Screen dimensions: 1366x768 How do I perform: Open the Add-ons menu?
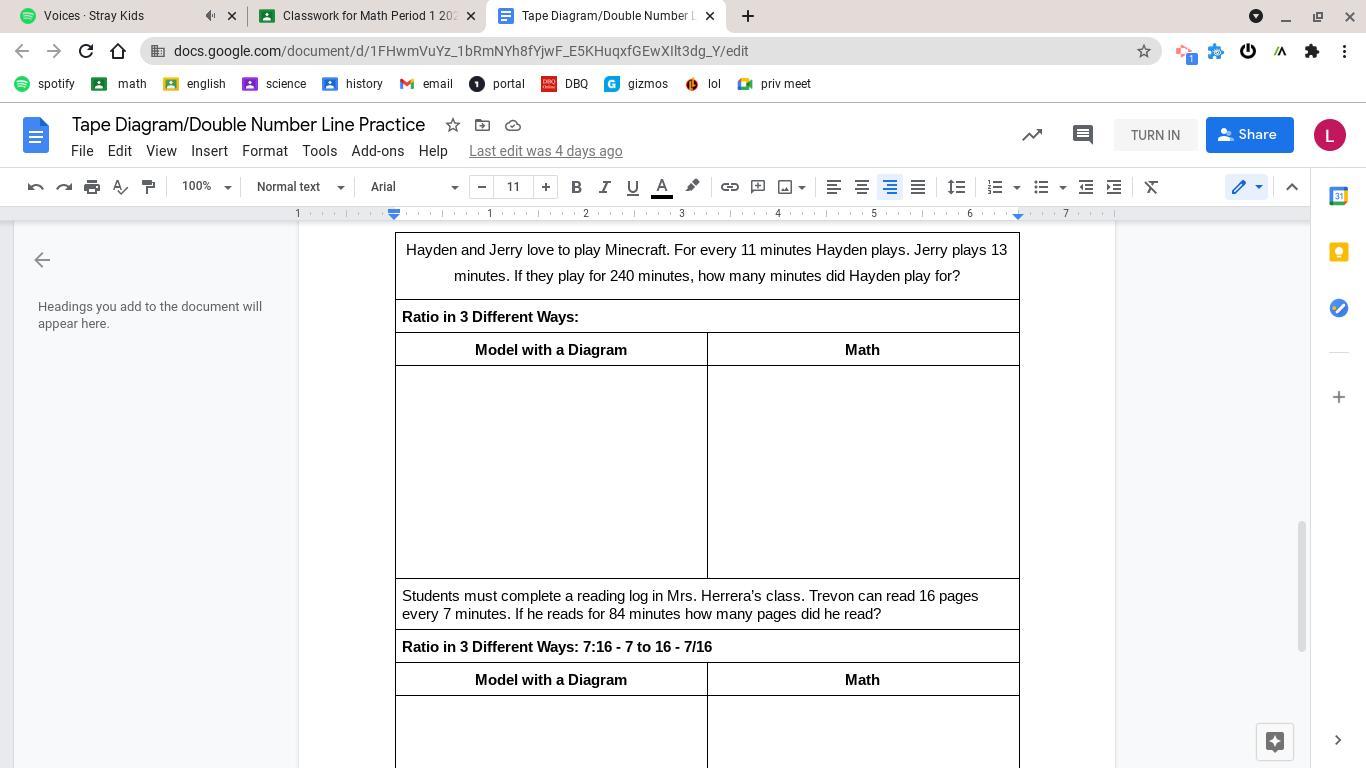pyautogui.click(x=378, y=151)
